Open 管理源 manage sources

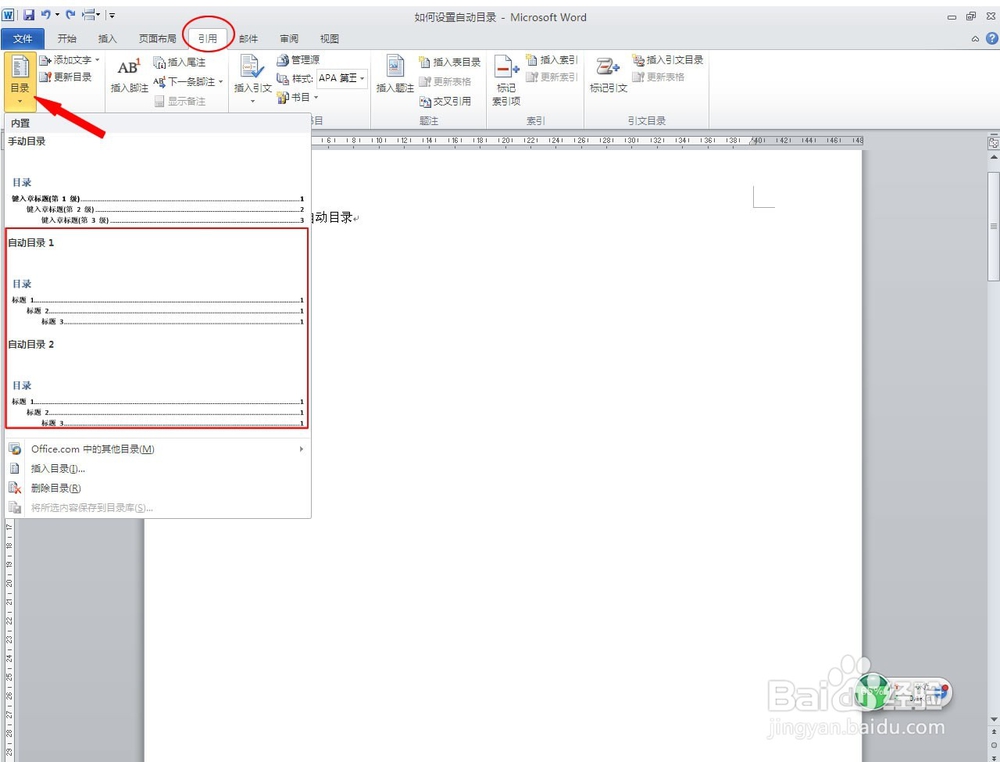298,60
